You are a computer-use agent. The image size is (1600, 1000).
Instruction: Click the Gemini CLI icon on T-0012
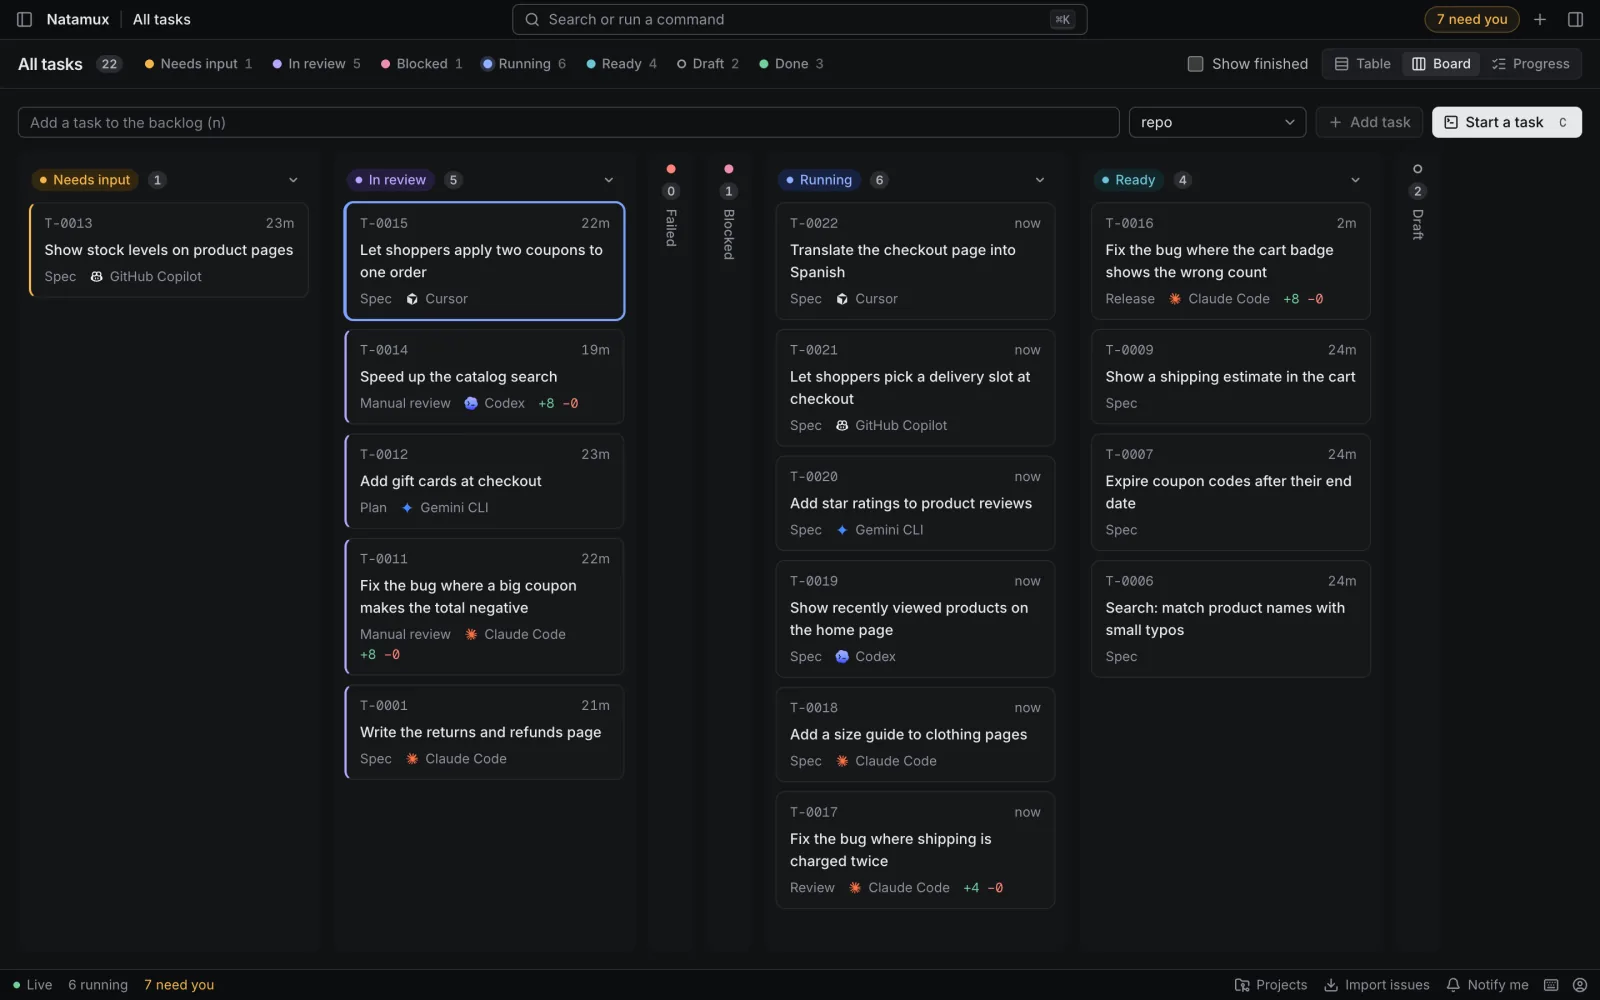pyautogui.click(x=407, y=508)
